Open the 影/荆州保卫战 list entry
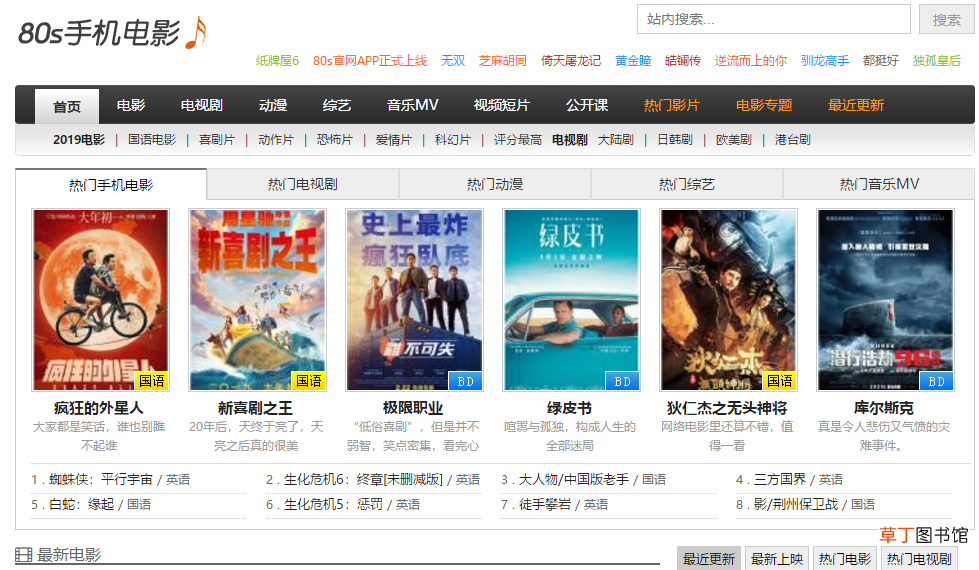 point(796,504)
